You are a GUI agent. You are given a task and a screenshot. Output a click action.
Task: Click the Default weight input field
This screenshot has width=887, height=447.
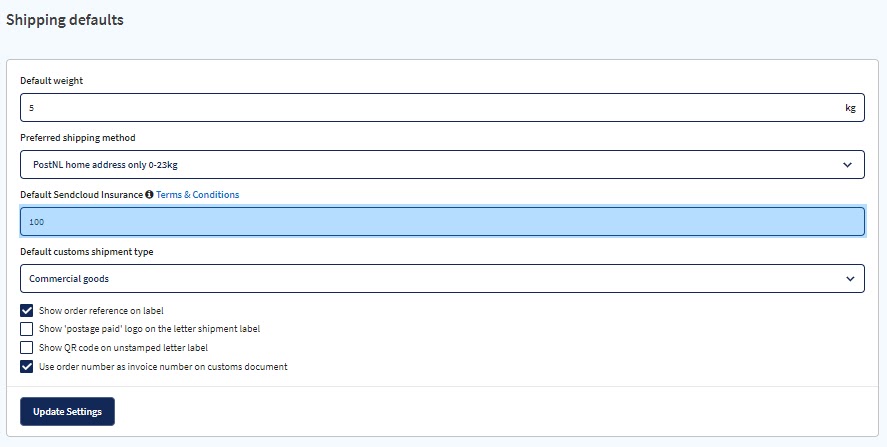pyautogui.click(x=442, y=108)
